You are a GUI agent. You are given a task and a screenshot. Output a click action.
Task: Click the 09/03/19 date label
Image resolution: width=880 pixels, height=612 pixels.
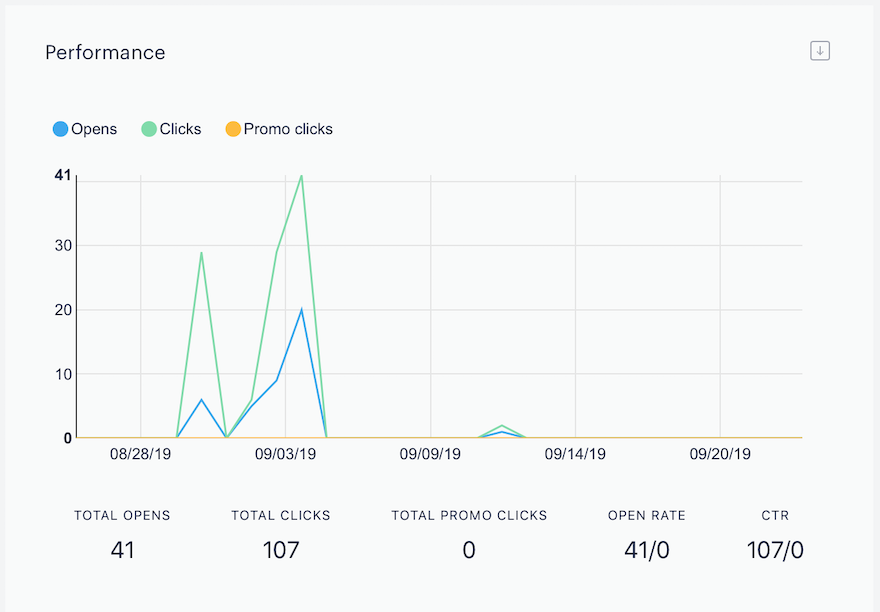[285, 454]
